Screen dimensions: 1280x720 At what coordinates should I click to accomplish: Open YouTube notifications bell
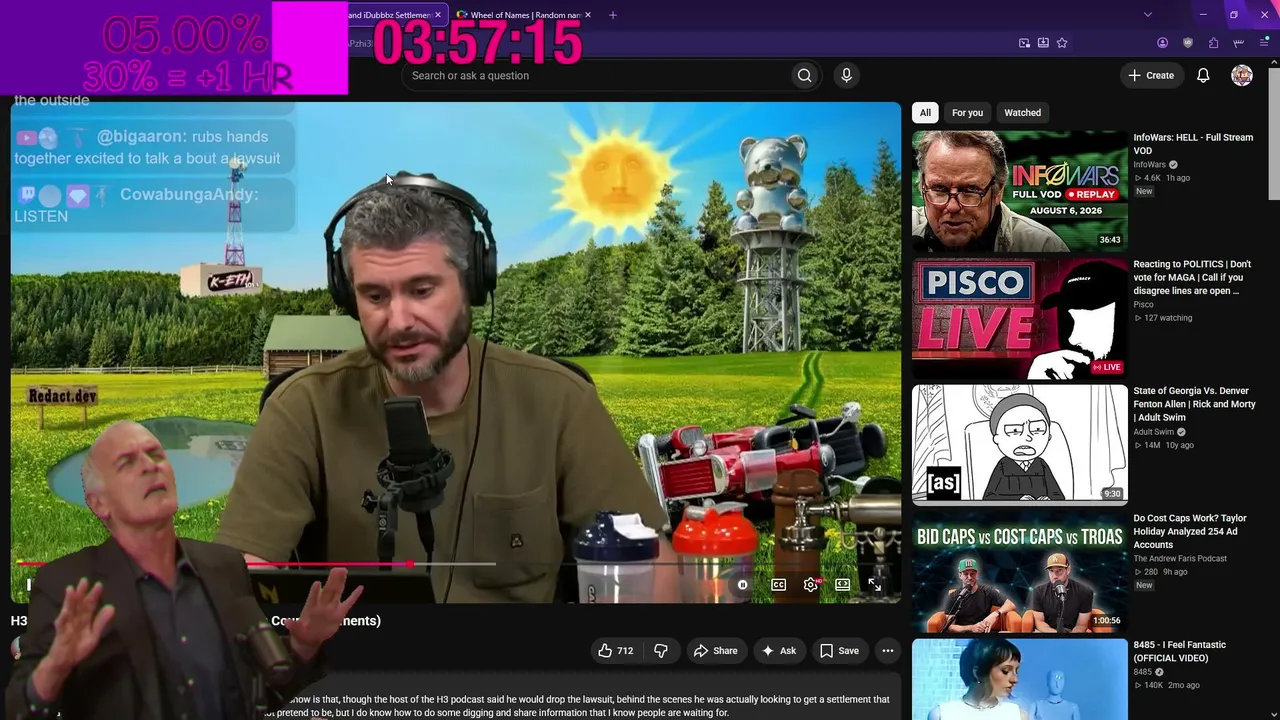pyautogui.click(x=1203, y=75)
